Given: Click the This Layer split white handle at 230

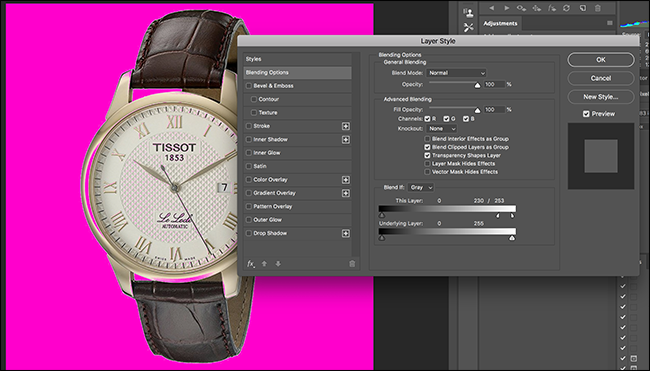Looking at the screenshot, I should coord(498,216).
